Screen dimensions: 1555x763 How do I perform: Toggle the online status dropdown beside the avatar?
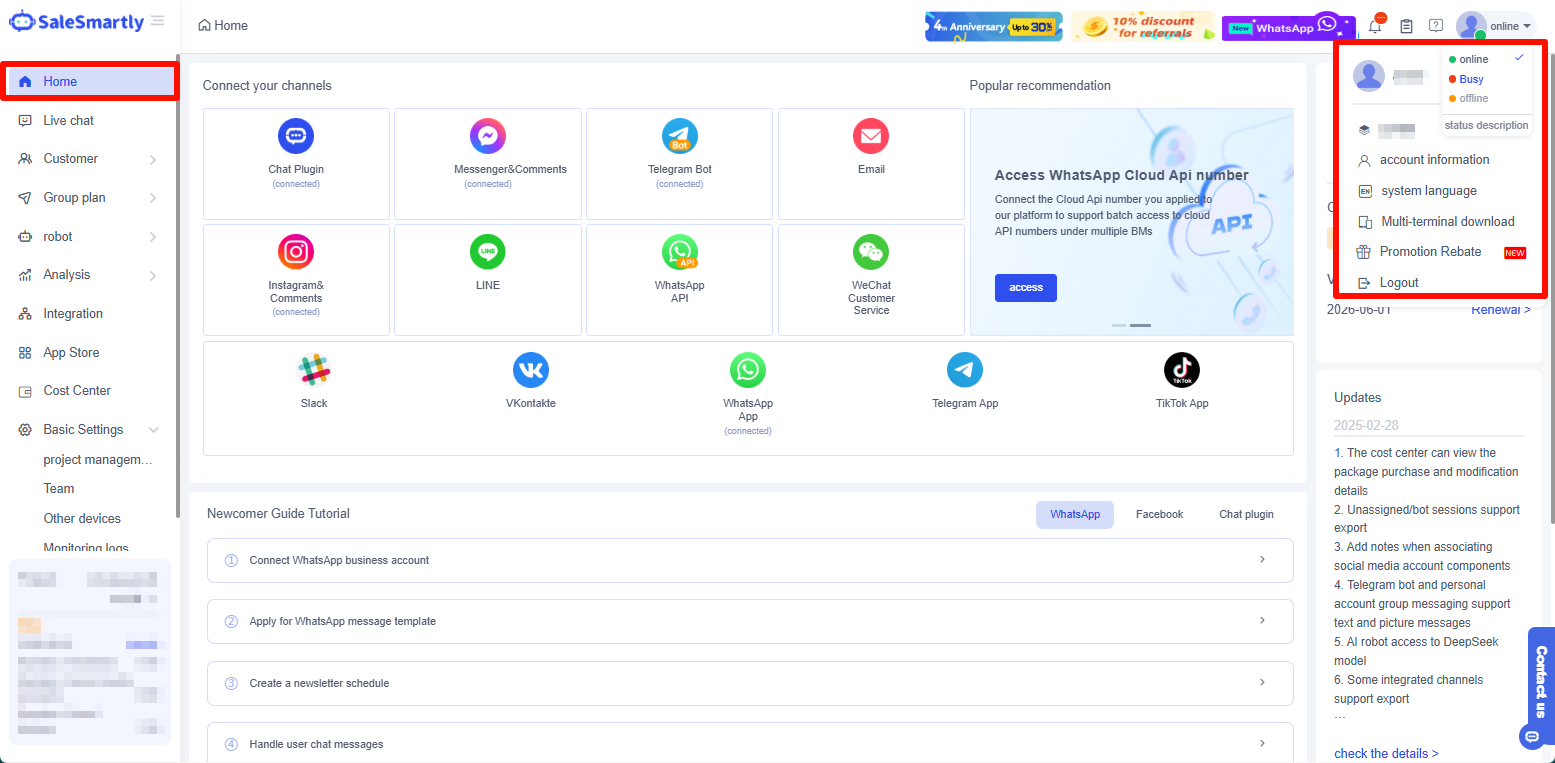tap(1511, 26)
